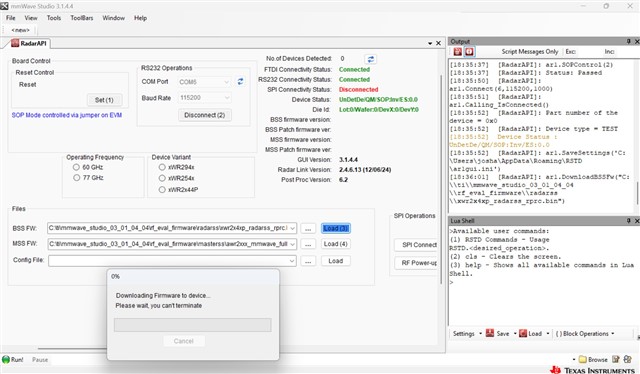Screen dimensions: 640x374
Task: Click the Pause control in status bar
Action: click(40, 360)
